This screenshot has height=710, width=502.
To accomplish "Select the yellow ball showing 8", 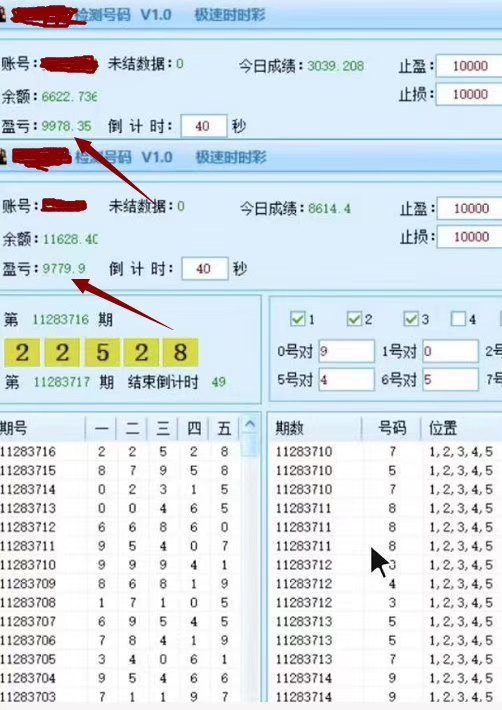I will tap(181, 352).
